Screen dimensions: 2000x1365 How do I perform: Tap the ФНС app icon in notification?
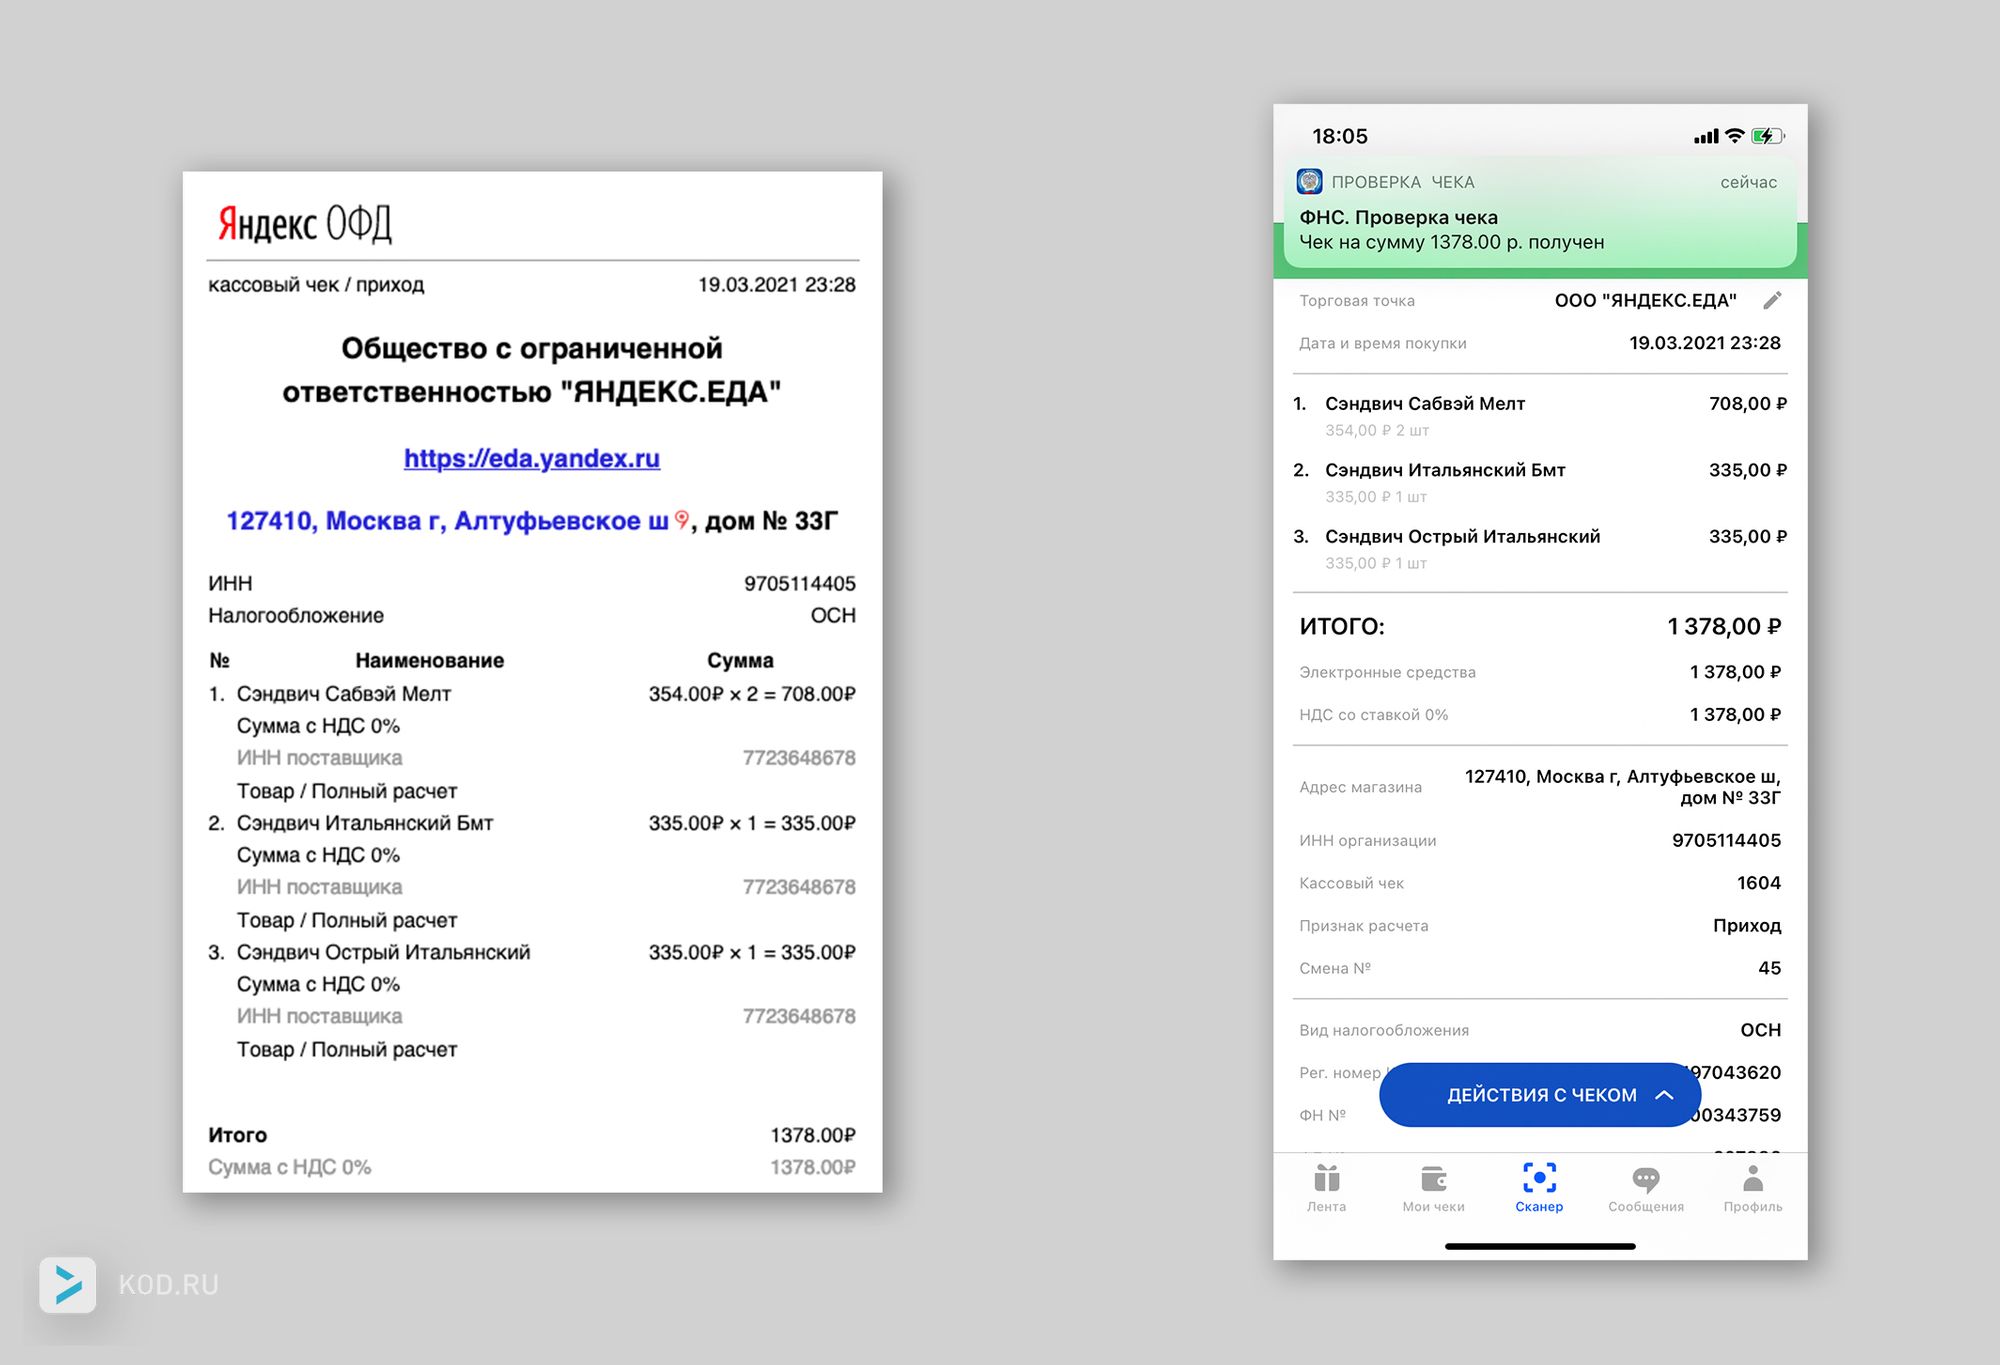[1310, 181]
